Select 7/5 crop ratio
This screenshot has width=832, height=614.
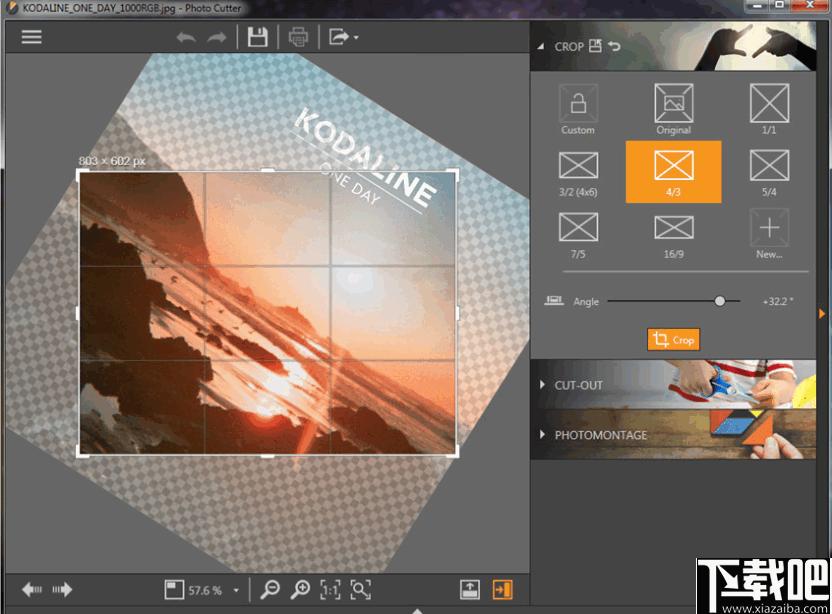(578, 235)
